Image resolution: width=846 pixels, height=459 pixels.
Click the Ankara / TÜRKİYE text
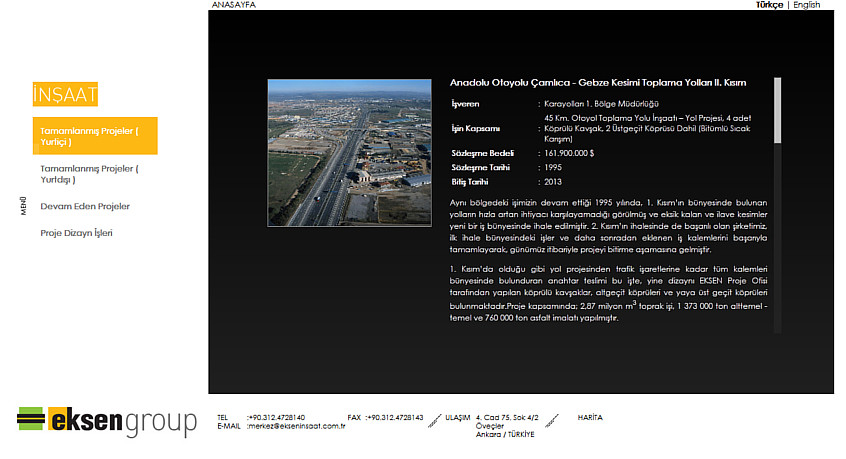(505, 435)
